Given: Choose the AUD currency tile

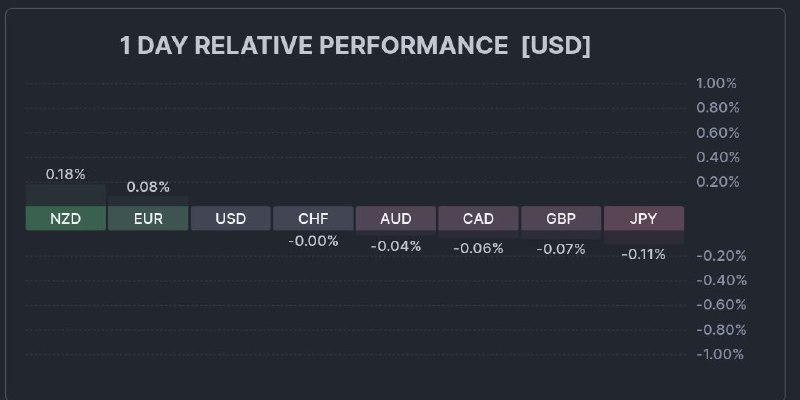Looking at the screenshot, I should pyautogui.click(x=396, y=218).
